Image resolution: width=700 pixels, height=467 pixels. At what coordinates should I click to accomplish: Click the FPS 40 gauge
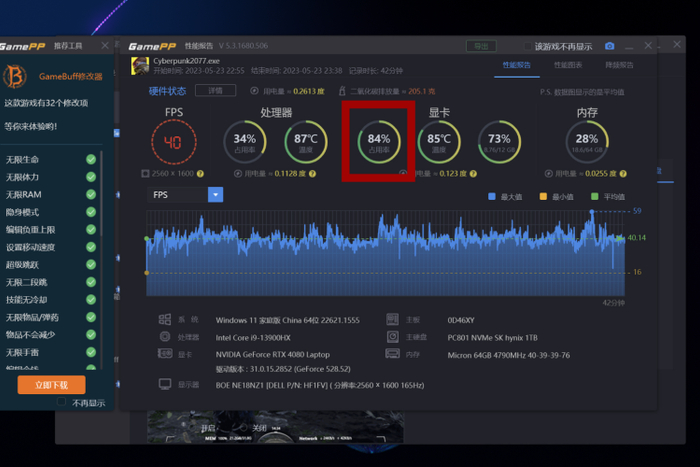tap(174, 142)
